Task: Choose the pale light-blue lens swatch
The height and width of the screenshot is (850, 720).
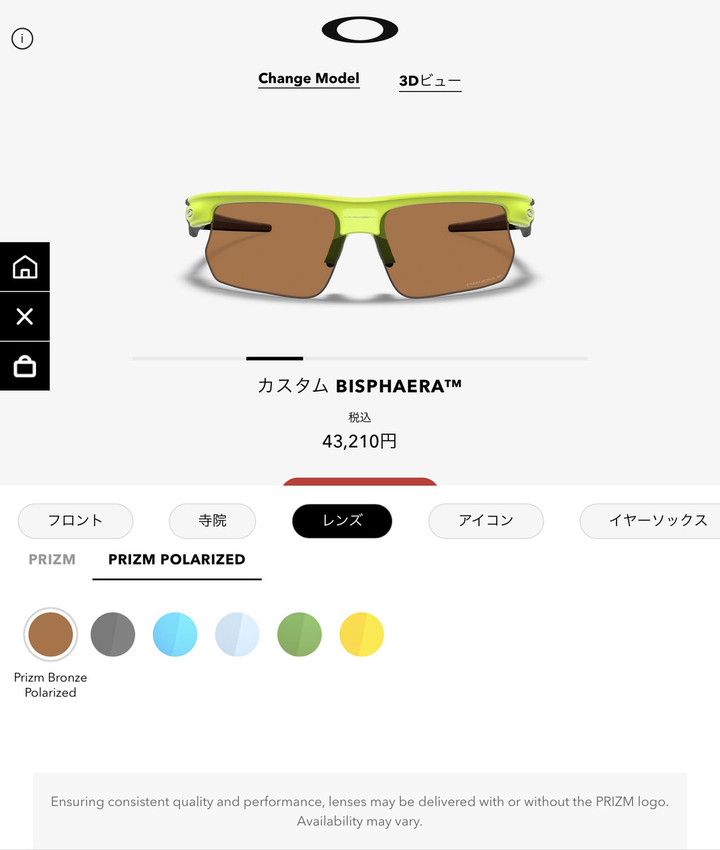Action: click(x=237, y=634)
